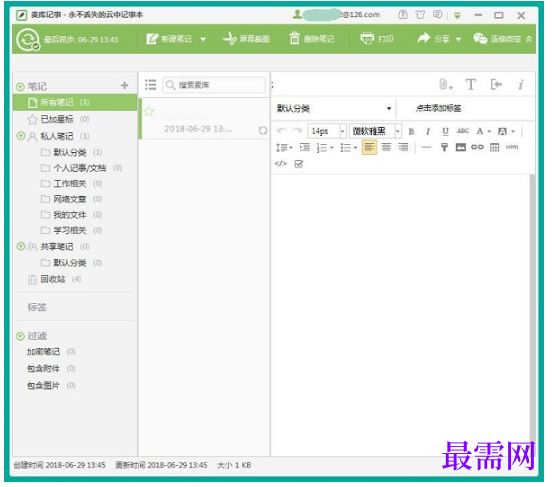Toggle italic formatting

coord(428,131)
